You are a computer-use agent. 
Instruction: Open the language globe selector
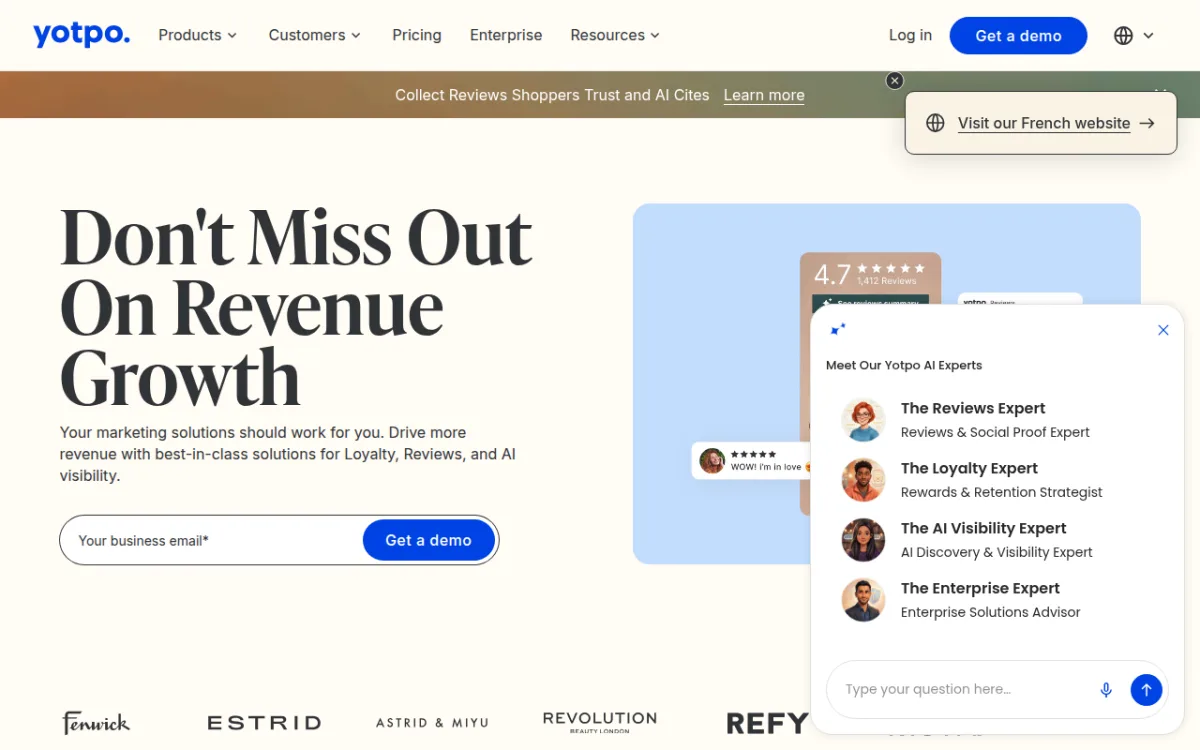tap(1123, 35)
